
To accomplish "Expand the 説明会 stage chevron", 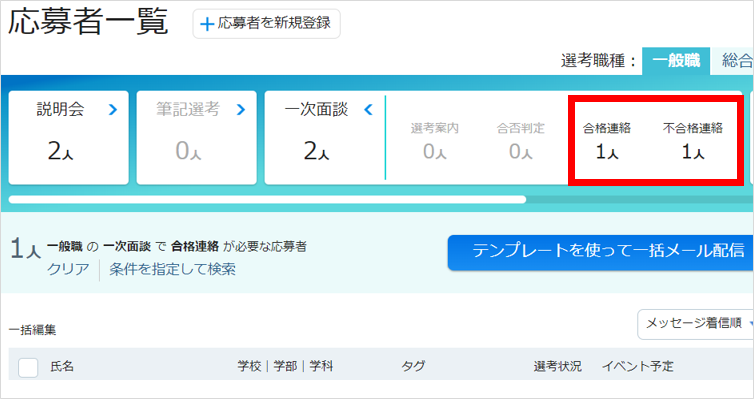I will (113, 110).
